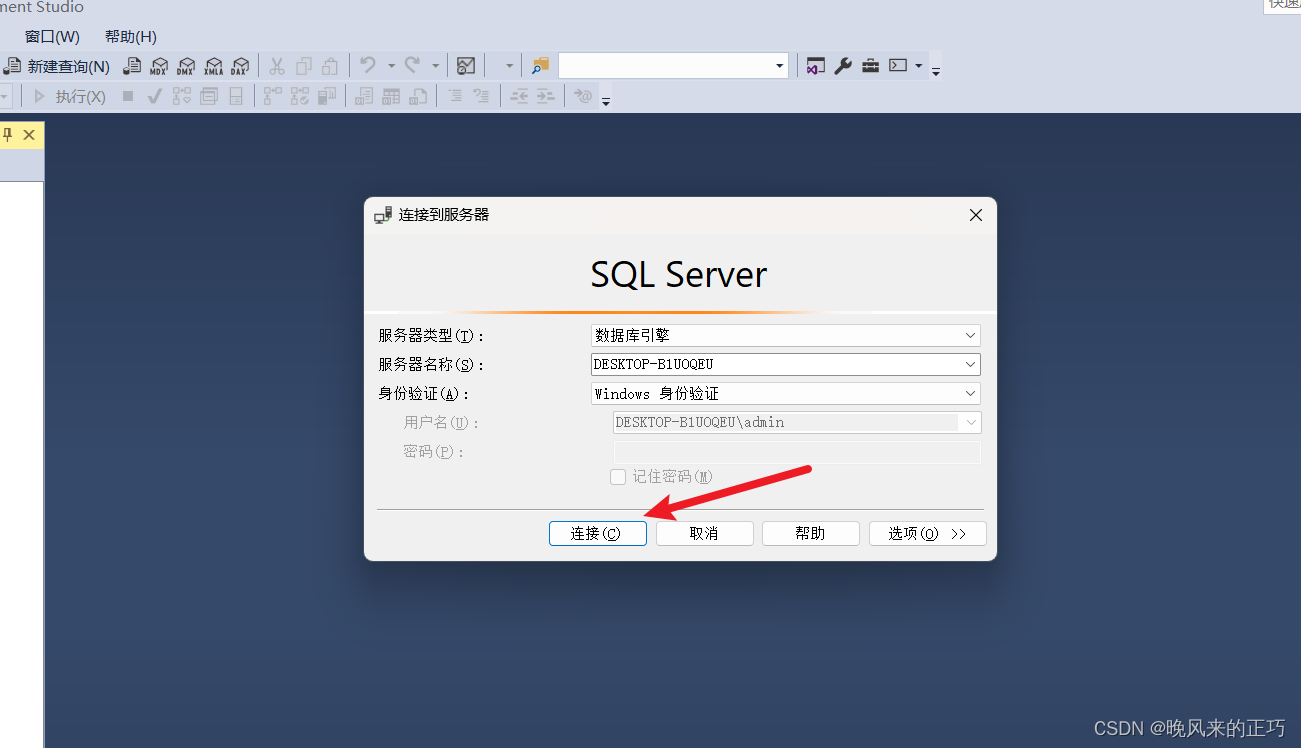
Task: Click the Undo arrow icon
Action: (x=368, y=66)
